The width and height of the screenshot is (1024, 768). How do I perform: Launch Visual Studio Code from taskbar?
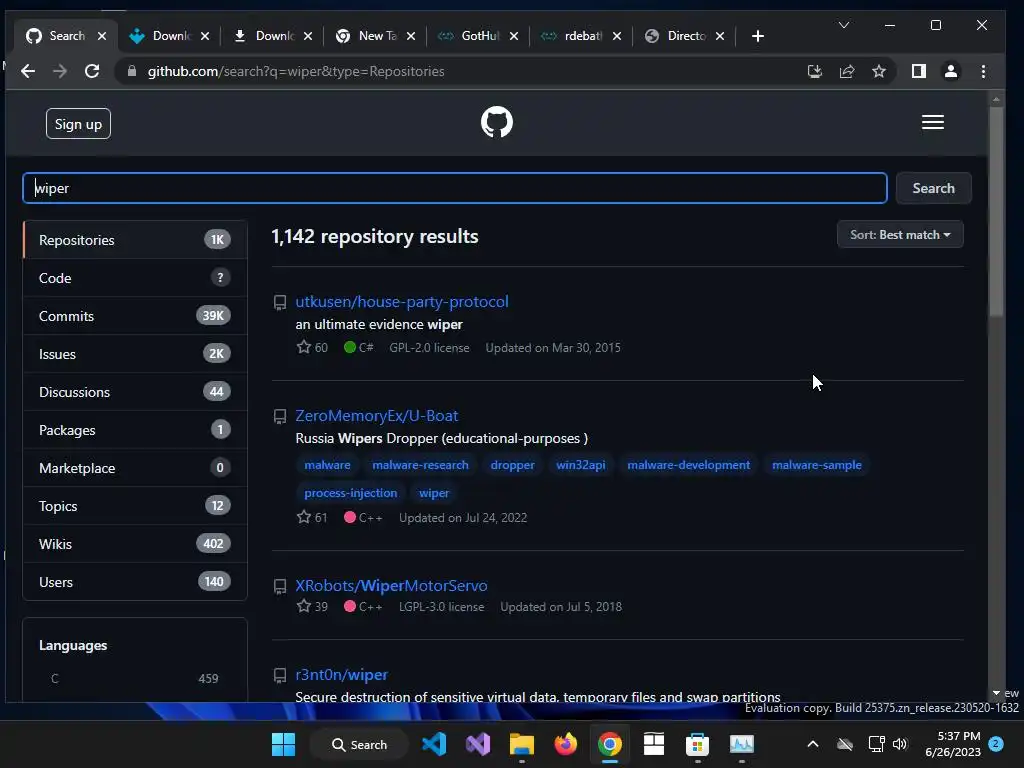[x=434, y=744]
